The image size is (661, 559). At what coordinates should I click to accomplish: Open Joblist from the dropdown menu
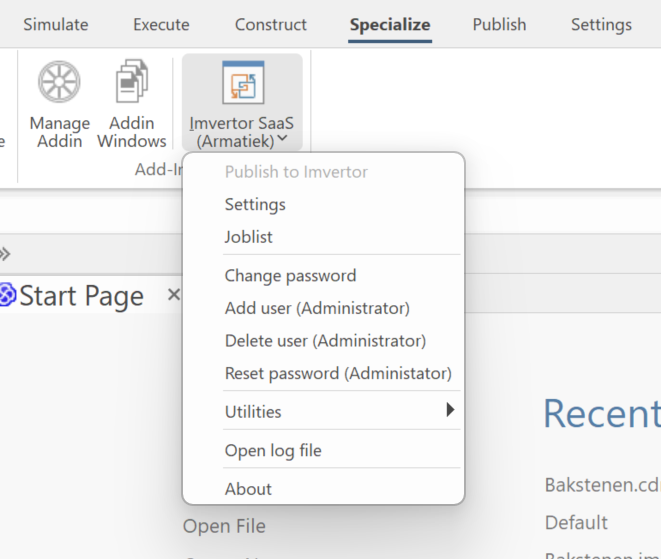[x=249, y=237]
